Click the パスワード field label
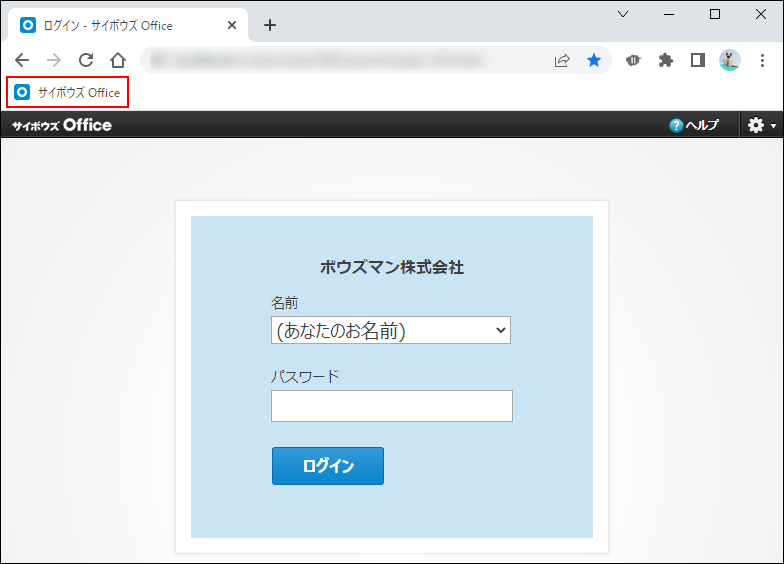The width and height of the screenshot is (784, 564). click(305, 376)
